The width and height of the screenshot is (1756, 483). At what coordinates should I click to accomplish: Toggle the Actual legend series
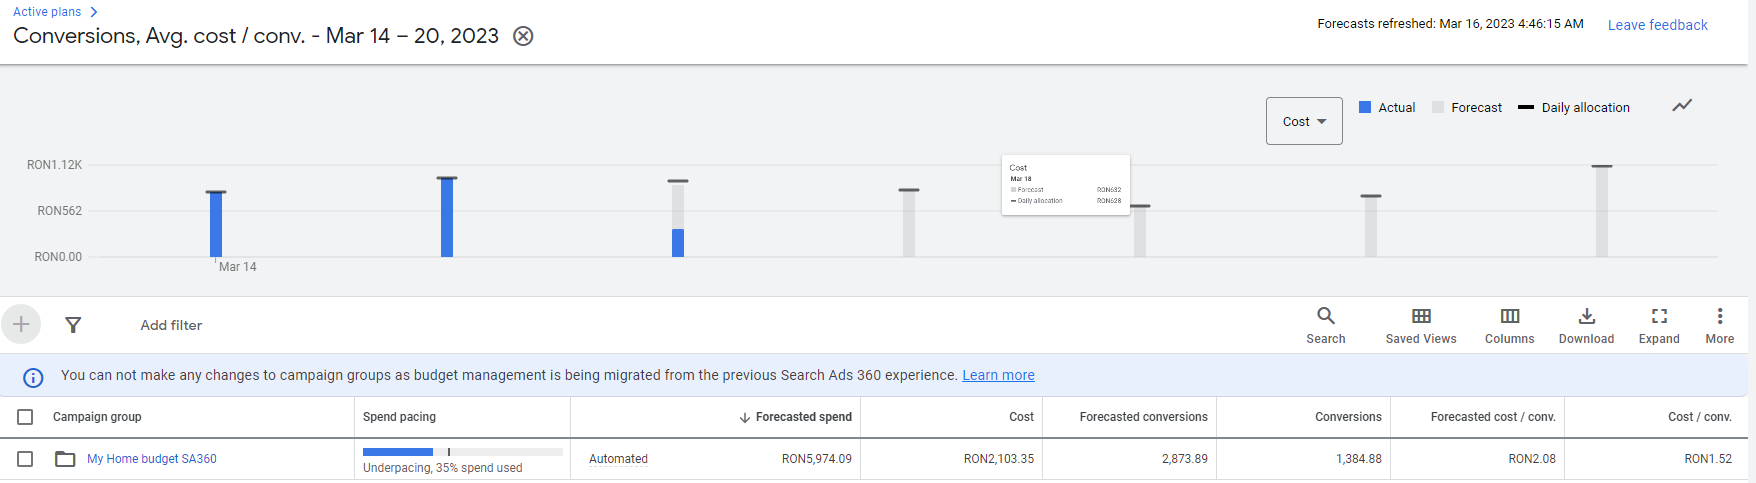tap(1387, 107)
